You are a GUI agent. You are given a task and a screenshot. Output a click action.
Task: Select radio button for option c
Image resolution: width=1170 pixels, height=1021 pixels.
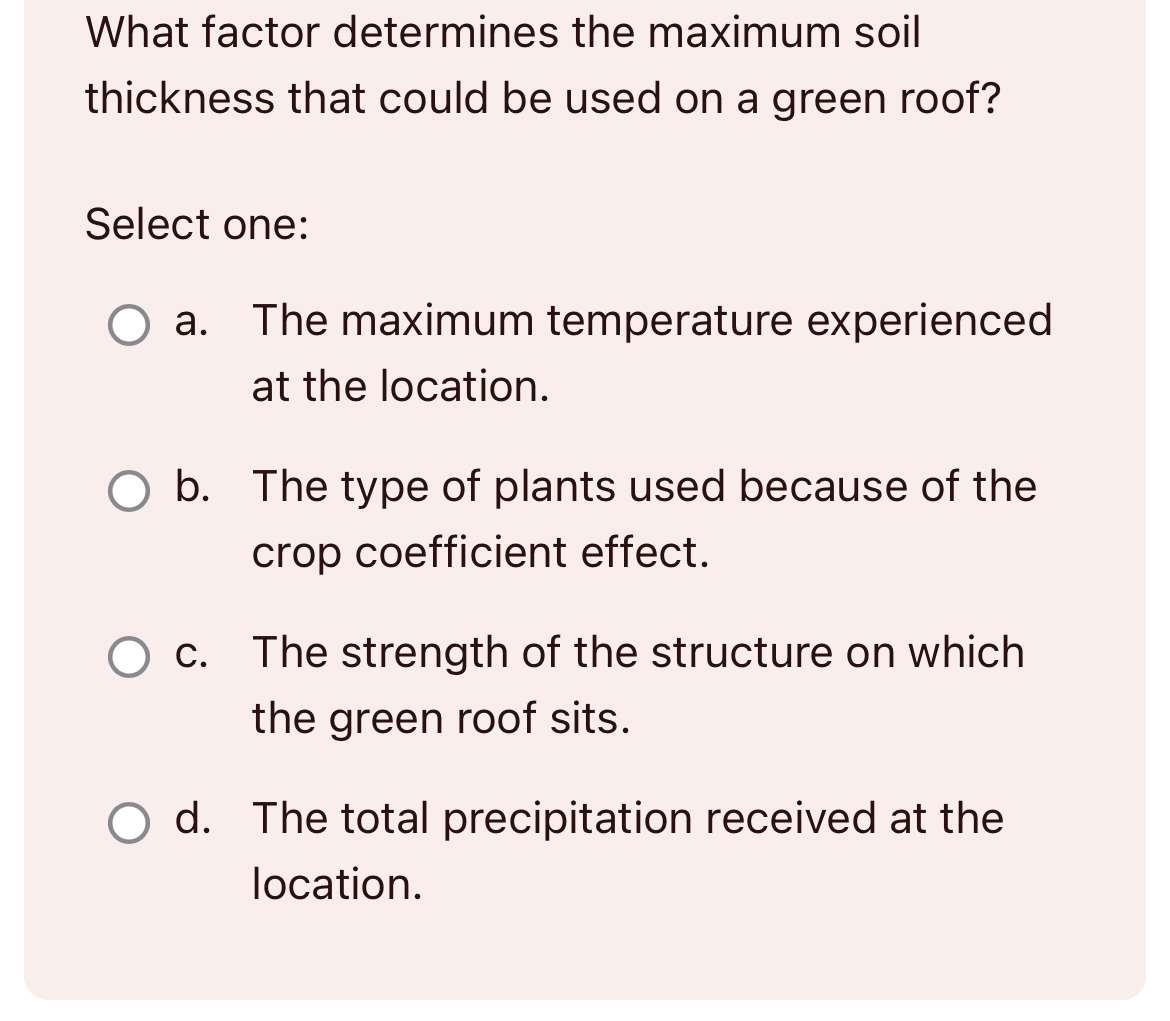tap(128, 656)
